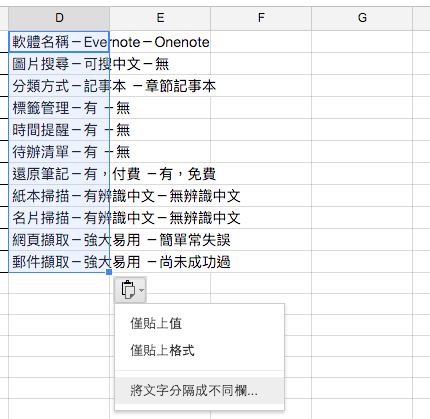This screenshot has width=430, height=419.
Task: Select column E header
Action: point(160,18)
